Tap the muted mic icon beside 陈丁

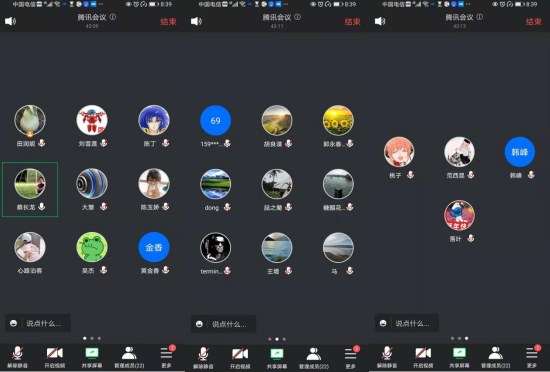point(166,143)
